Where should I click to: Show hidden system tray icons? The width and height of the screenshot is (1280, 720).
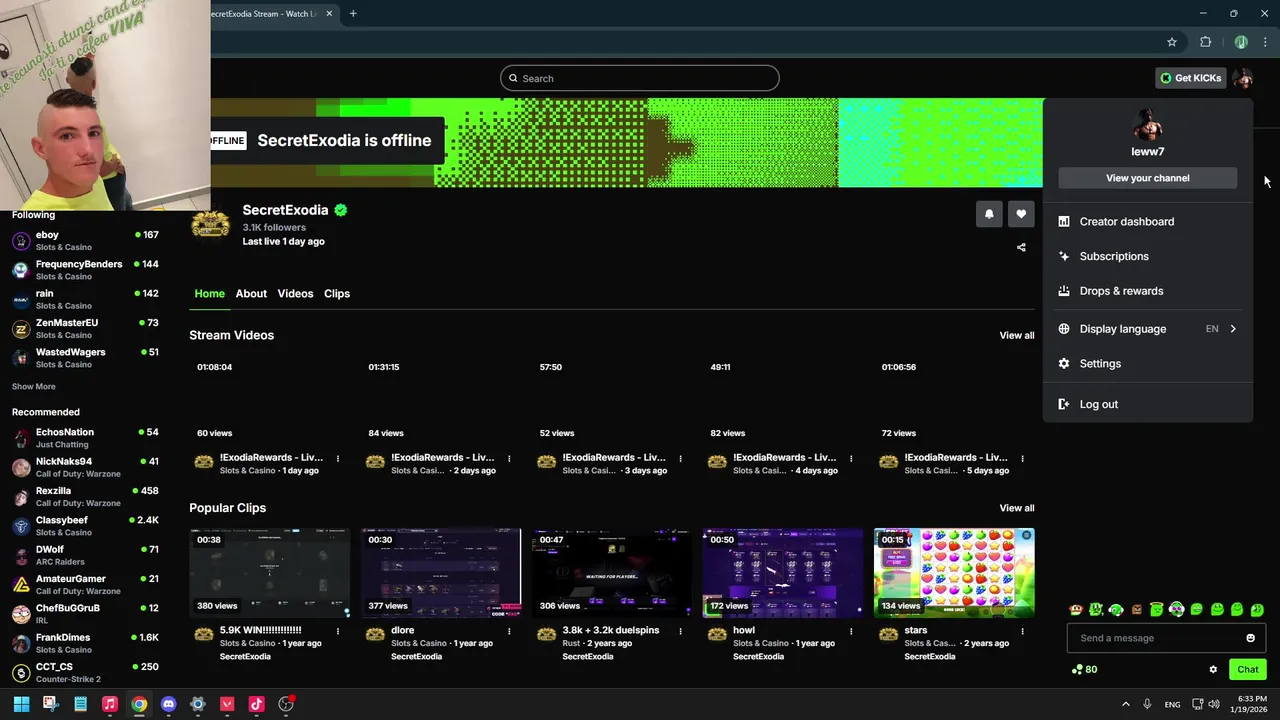(x=1125, y=704)
